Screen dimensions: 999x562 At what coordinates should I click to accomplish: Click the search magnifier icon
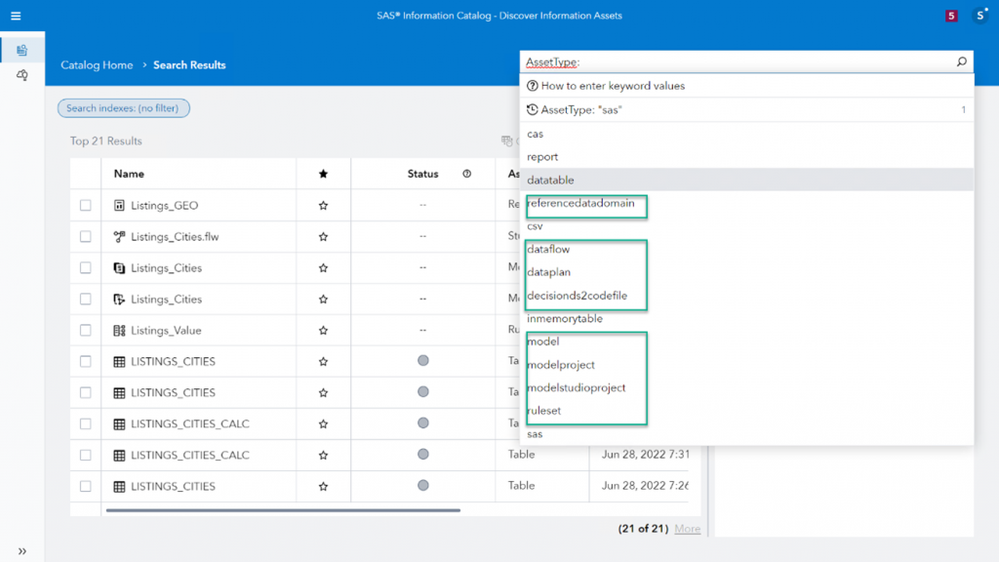coord(961,62)
